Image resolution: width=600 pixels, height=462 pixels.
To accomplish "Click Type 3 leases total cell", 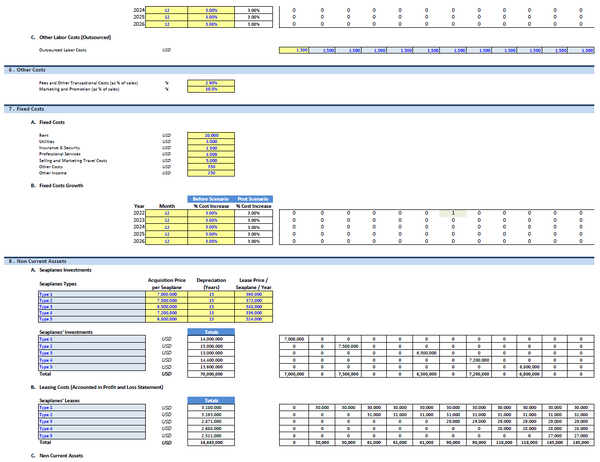I will (x=211, y=421).
